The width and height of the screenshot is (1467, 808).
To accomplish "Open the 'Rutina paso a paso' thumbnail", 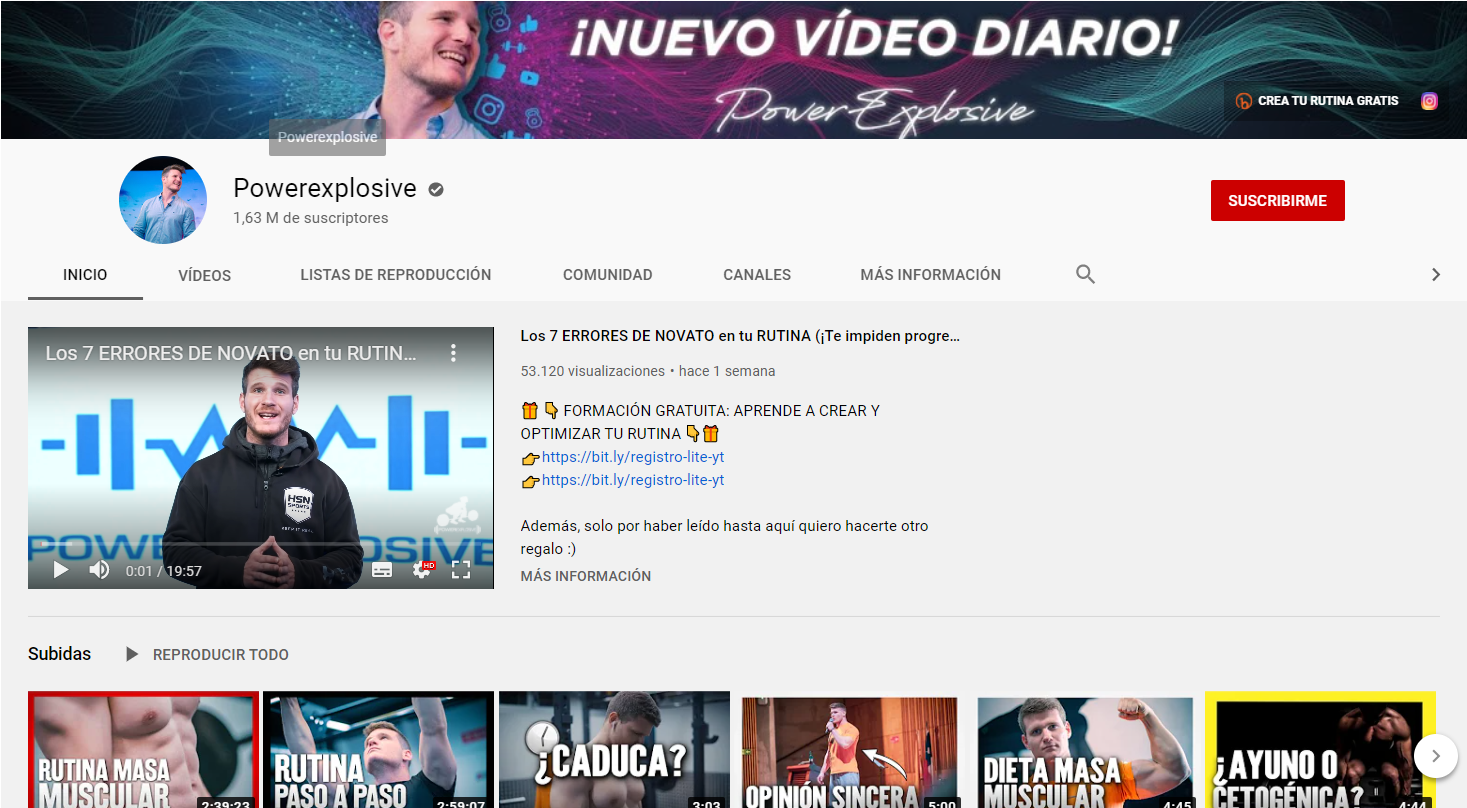I will tap(379, 750).
